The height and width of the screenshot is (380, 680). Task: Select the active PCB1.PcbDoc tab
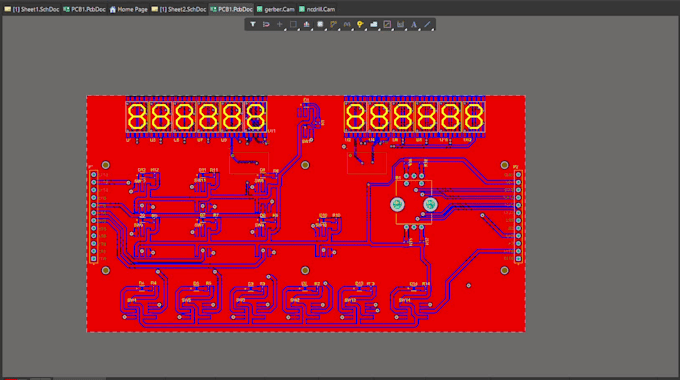[x=231, y=9]
